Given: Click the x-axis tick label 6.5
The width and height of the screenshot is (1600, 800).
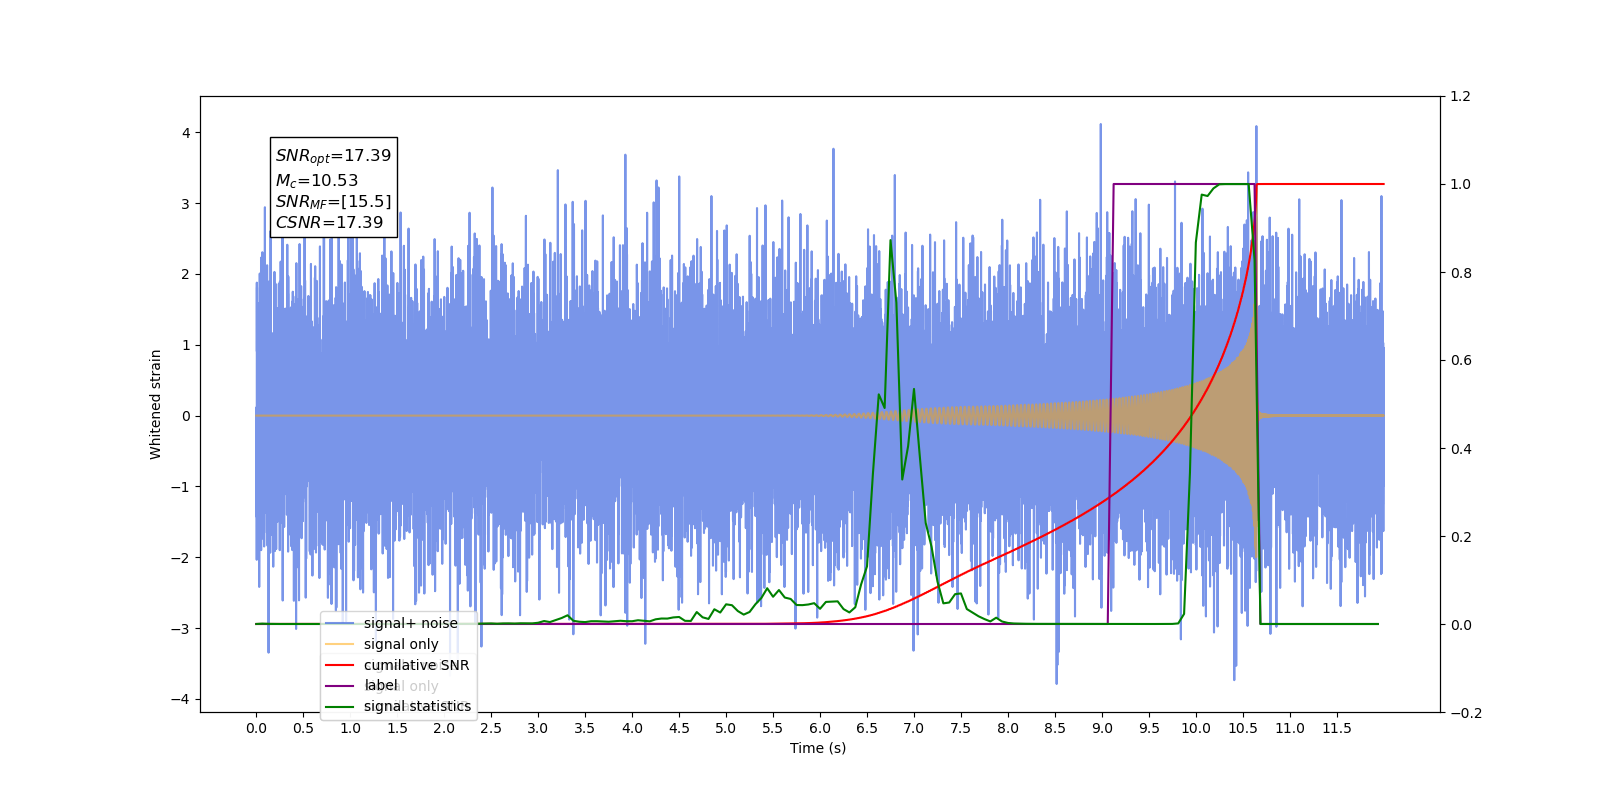Looking at the screenshot, I should coord(867,728).
